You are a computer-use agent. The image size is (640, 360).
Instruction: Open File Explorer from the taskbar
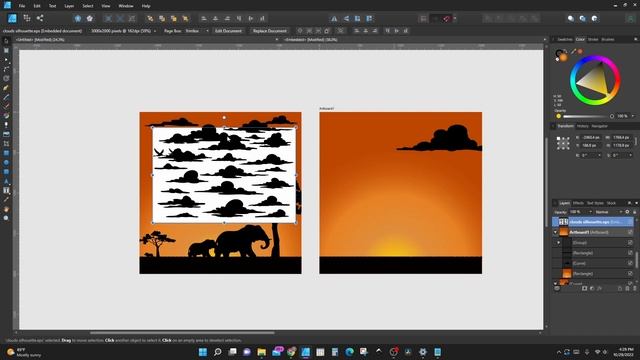tap(261, 352)
